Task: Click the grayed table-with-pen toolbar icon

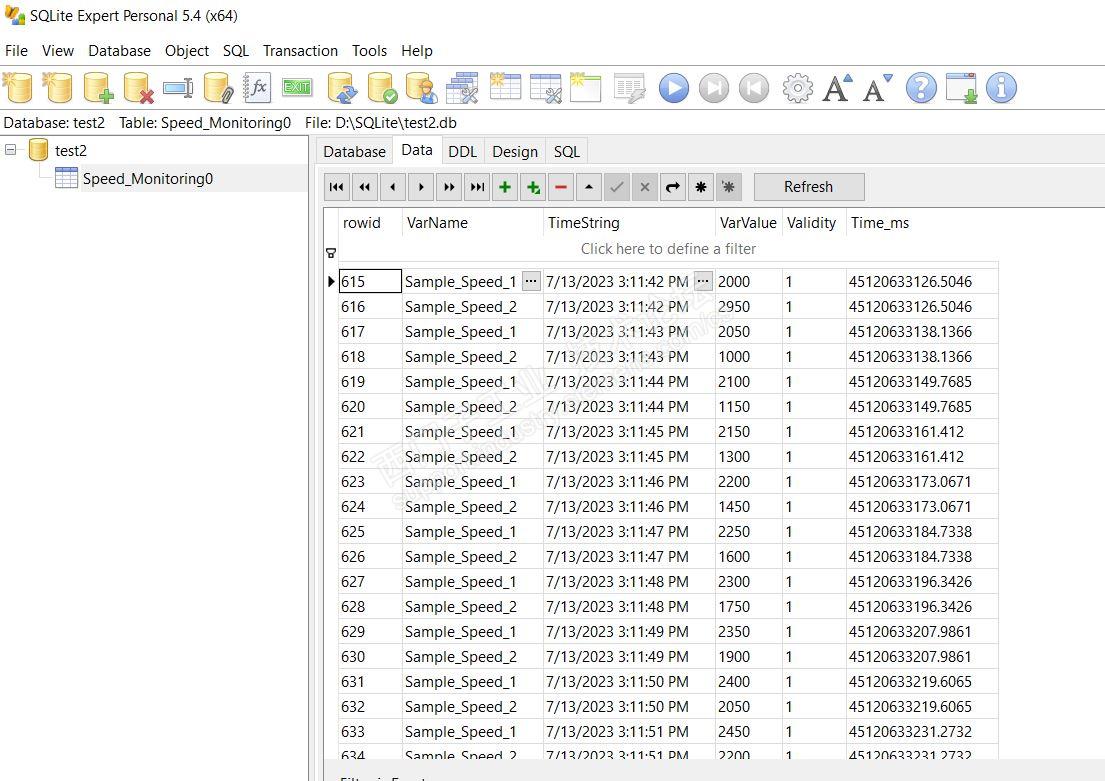Action: [629, 88]
